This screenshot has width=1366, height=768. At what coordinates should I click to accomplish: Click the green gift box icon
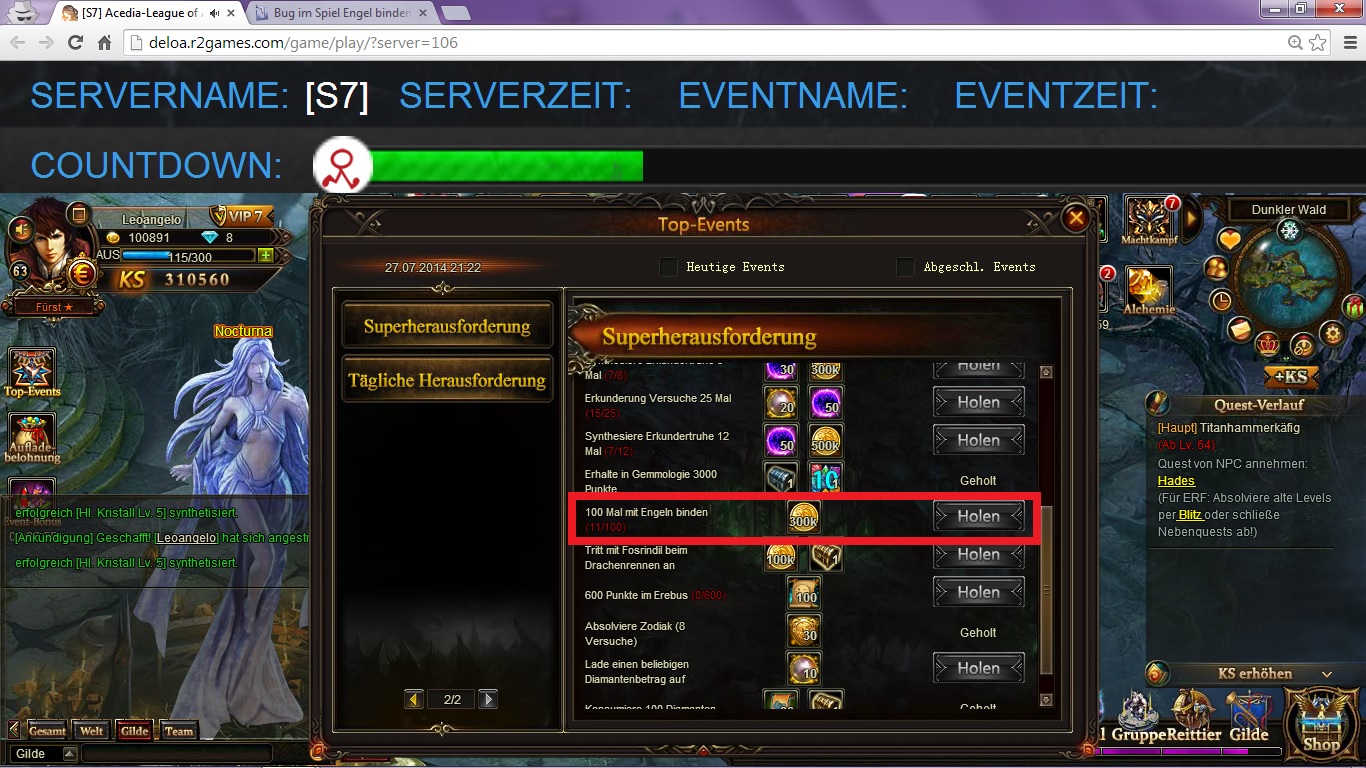pos(1355,306)
